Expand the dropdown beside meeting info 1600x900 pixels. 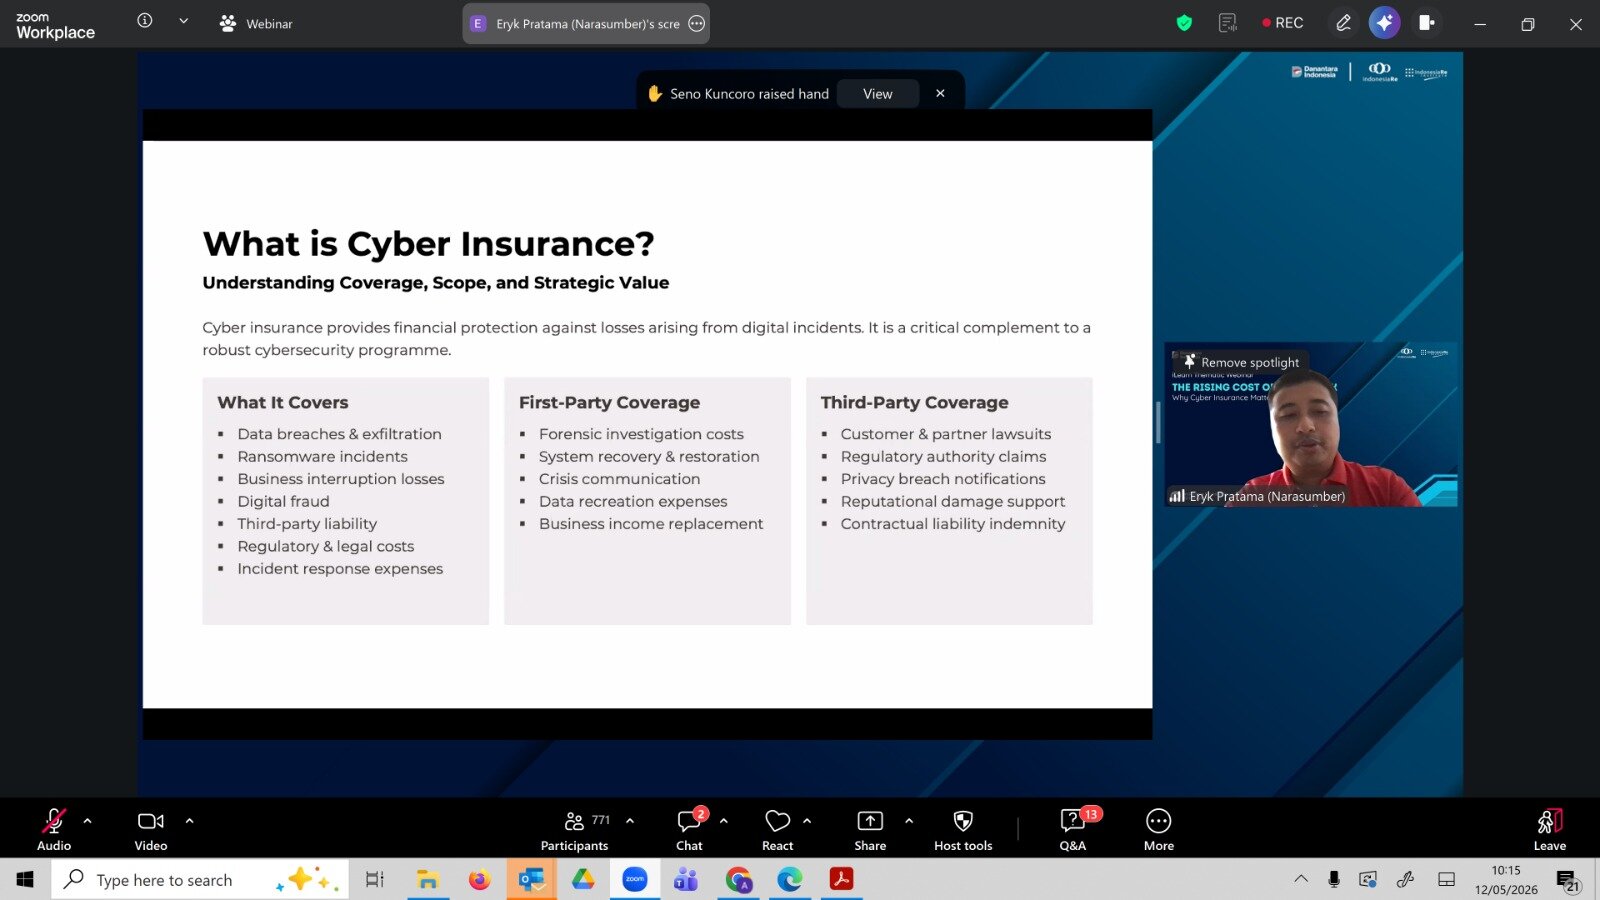click(183, 21)
